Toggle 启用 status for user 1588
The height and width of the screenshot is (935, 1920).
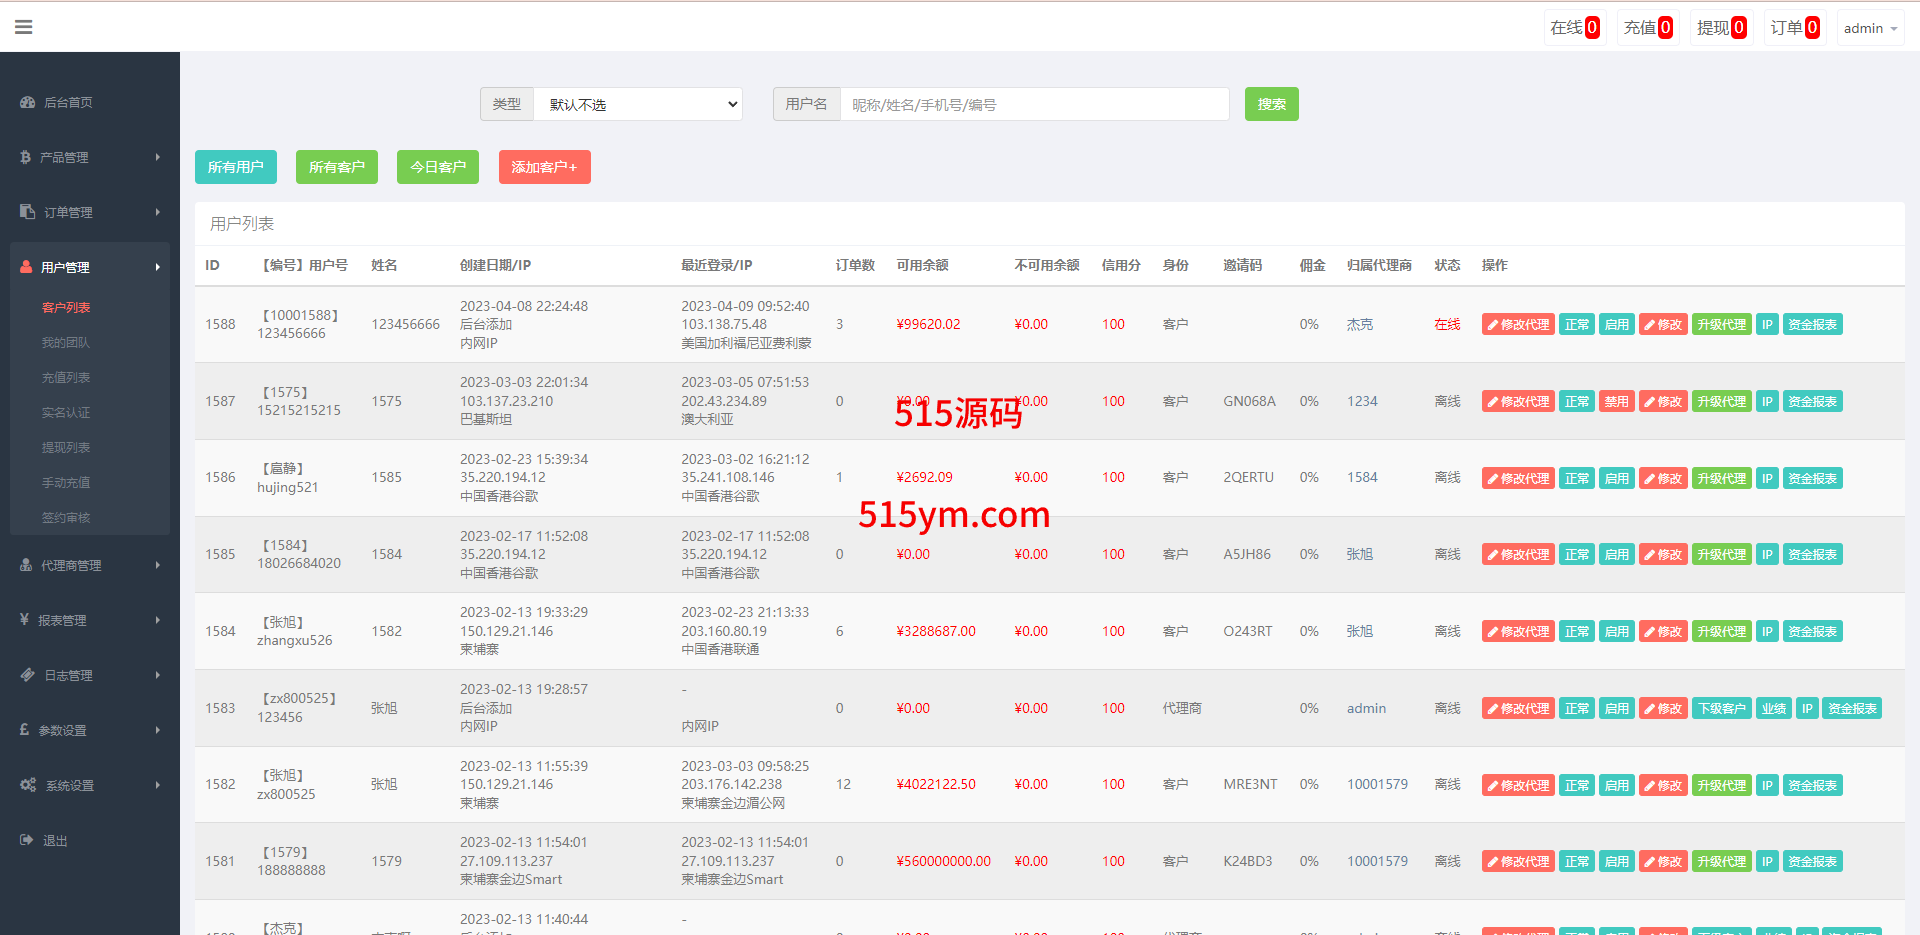pyautogui.click(x=1616, y=325)
